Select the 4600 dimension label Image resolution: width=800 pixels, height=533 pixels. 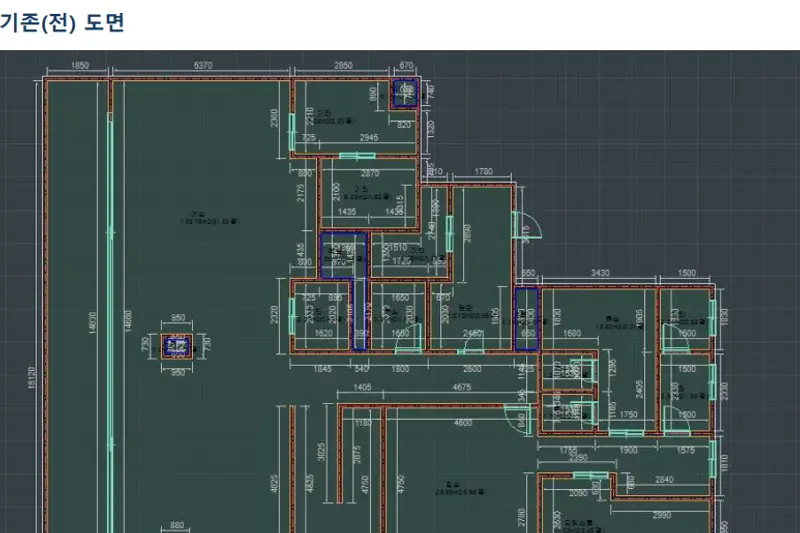[x=463, y=423]
